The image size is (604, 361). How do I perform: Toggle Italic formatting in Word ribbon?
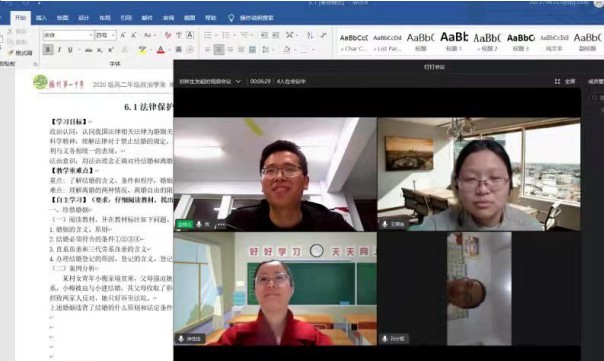pyautogui.click(x=59, y=50)
